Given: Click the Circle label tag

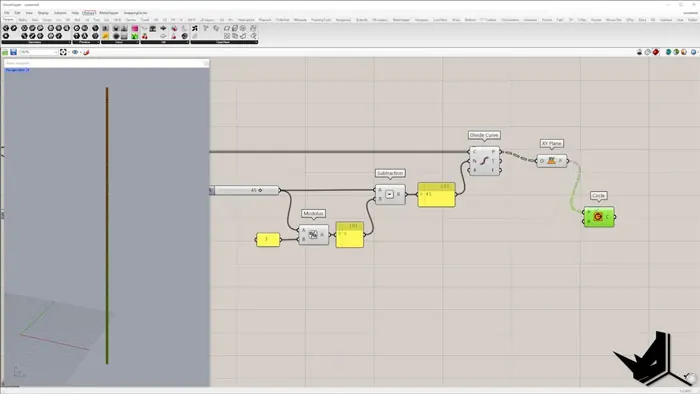Looking at the screenshot, I should point(598,196).
